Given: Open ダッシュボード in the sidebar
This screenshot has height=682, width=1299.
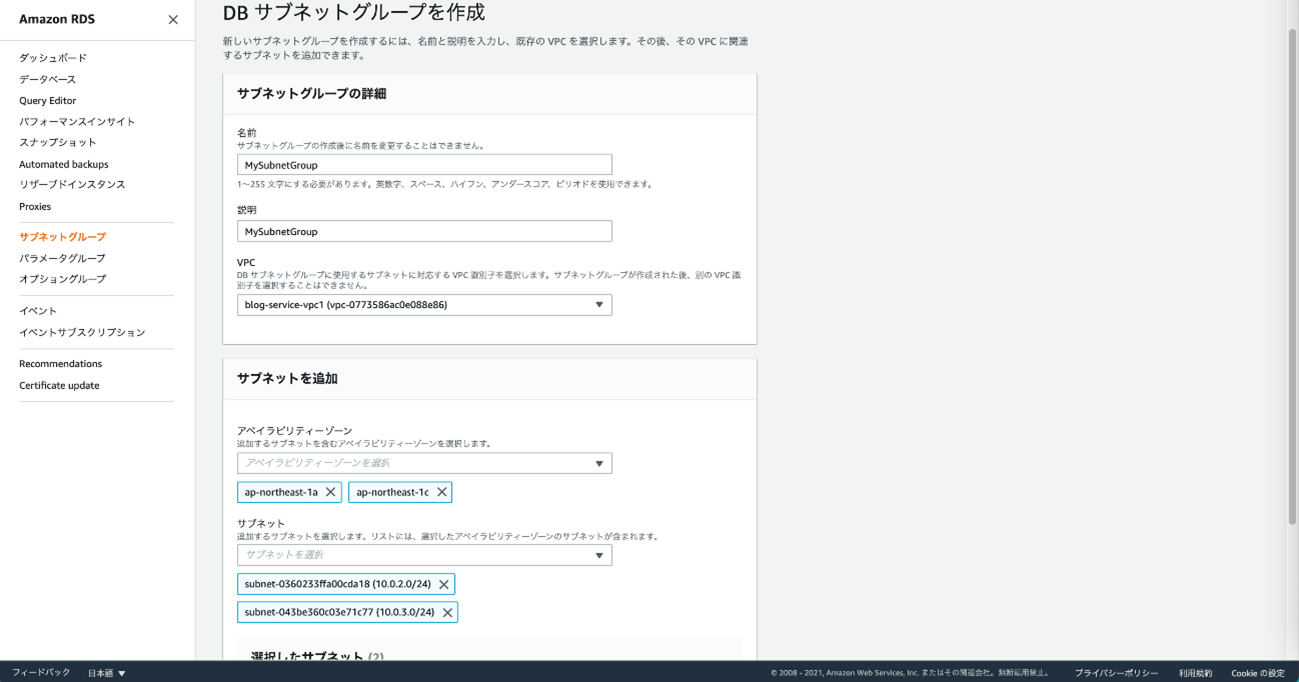Looking at the screenshot, I should coord(53,58).
